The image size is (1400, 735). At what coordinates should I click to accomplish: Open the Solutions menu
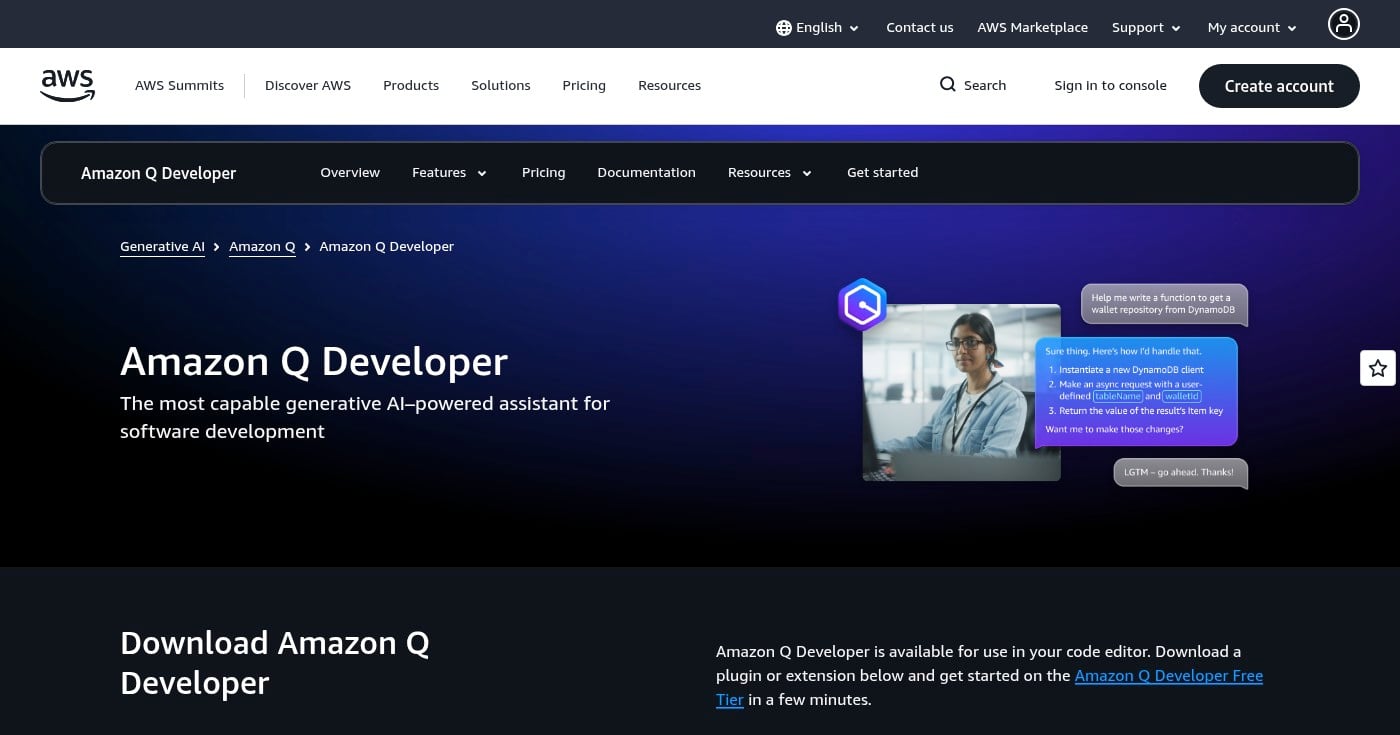click(x=501, y=86)
